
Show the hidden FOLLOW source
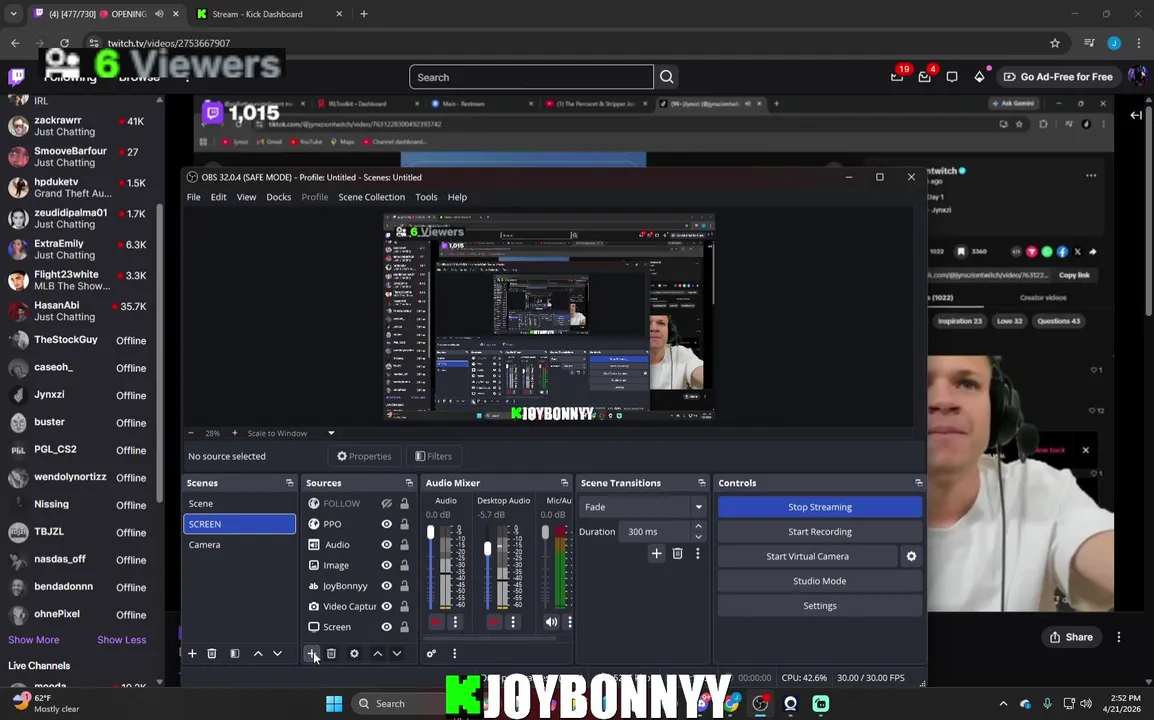click(x=386, y=504)
